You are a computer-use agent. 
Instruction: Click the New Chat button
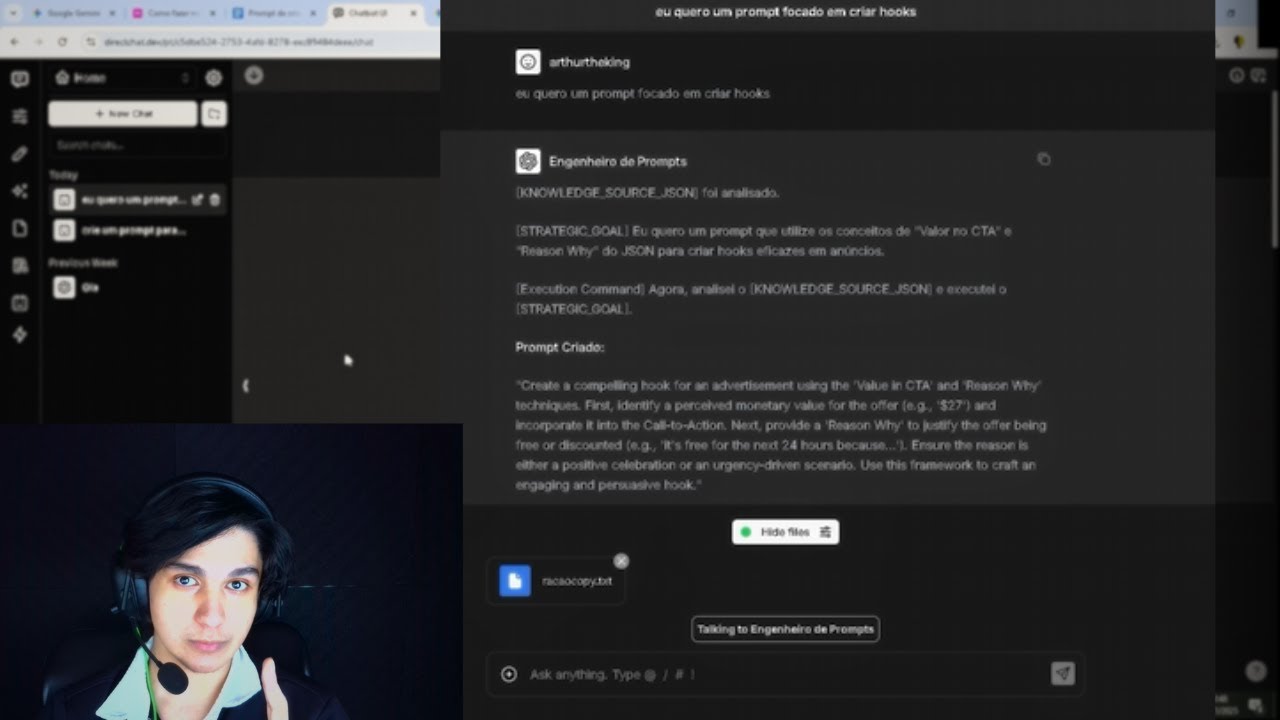[x=123, y=114]
